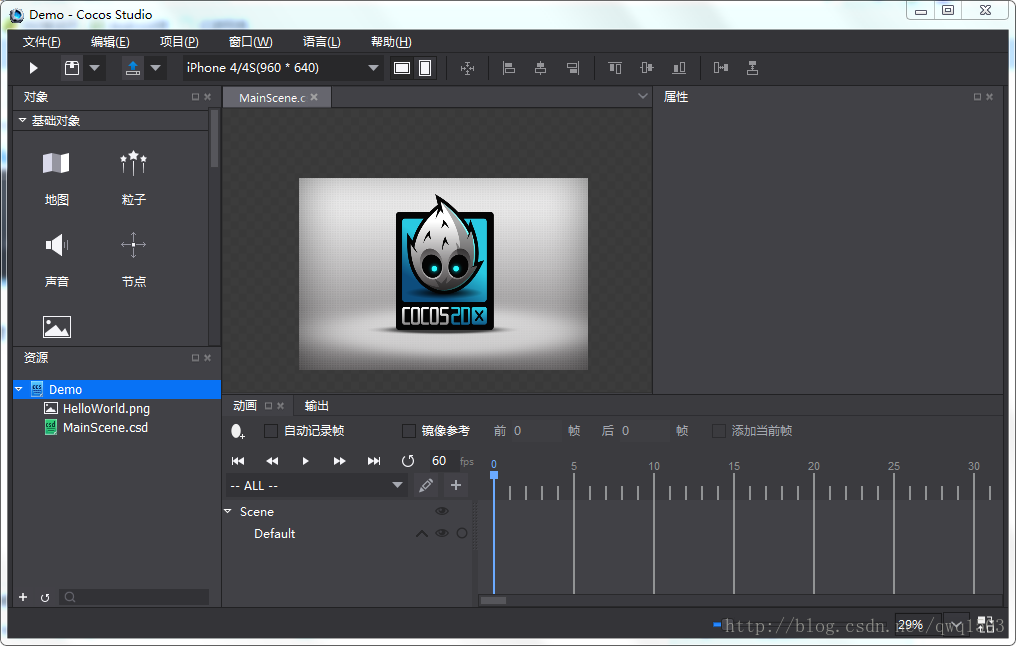Select the 地图 map object

[56, 178]
